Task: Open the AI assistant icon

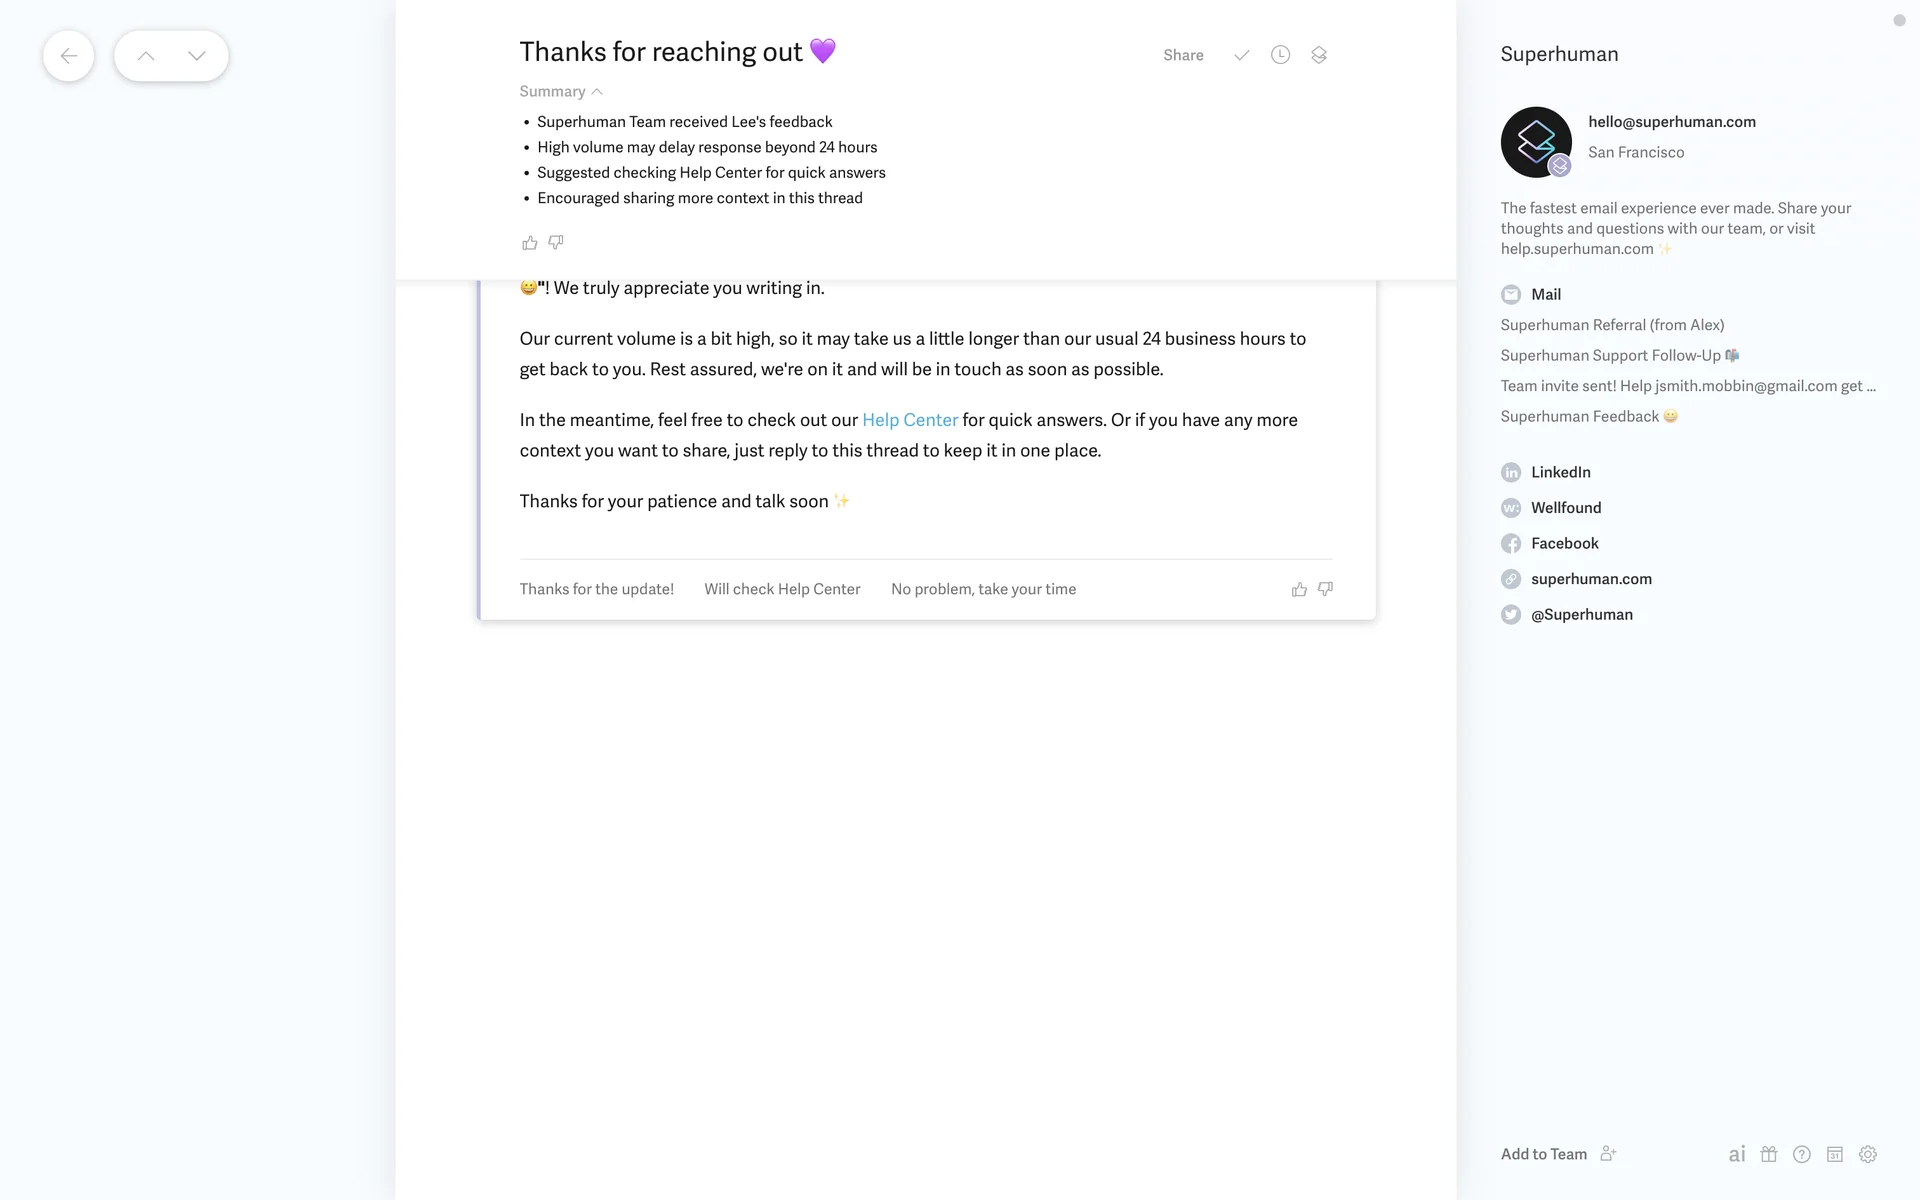Action: click(1737, 1154)
